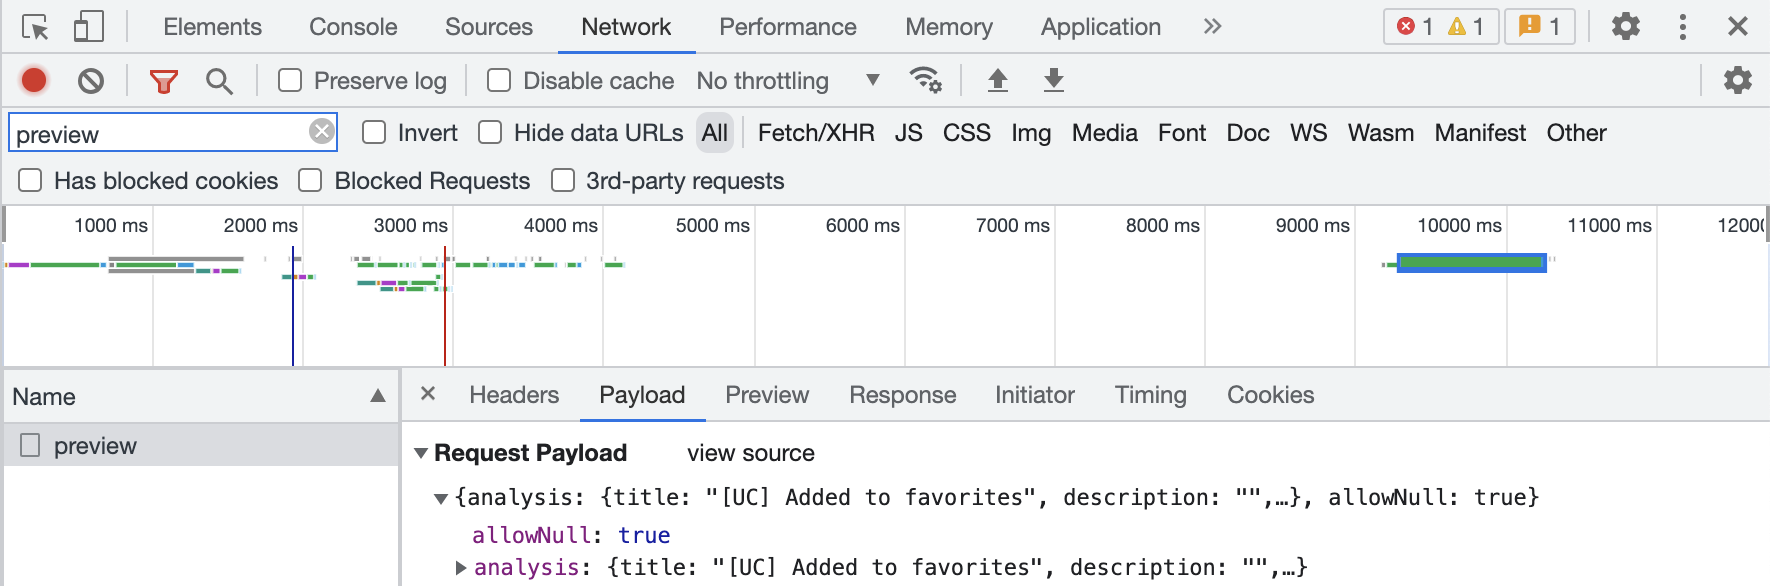Open the No throttling dropdown
Screen dimensions: 1770x586
point(788,80)
